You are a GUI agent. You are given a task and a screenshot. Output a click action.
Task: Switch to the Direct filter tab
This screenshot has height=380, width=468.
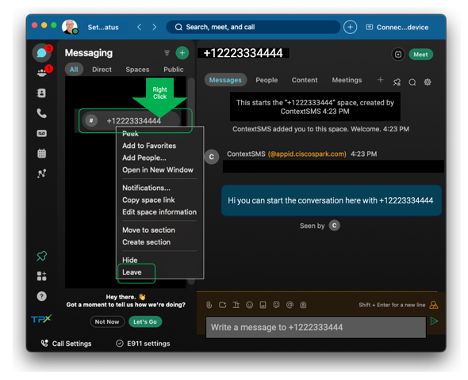tap(102, 69)
